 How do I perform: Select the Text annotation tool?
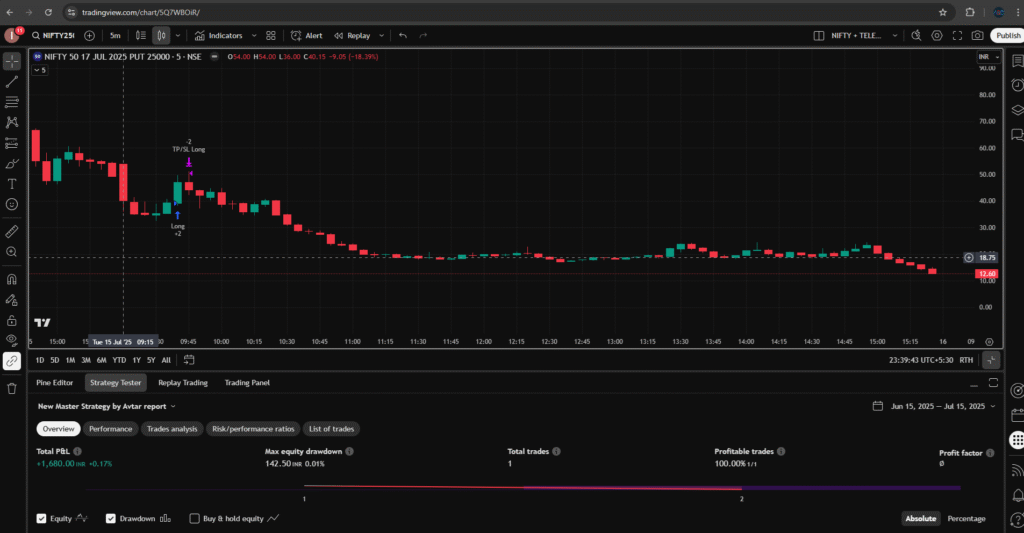(12, 184)
